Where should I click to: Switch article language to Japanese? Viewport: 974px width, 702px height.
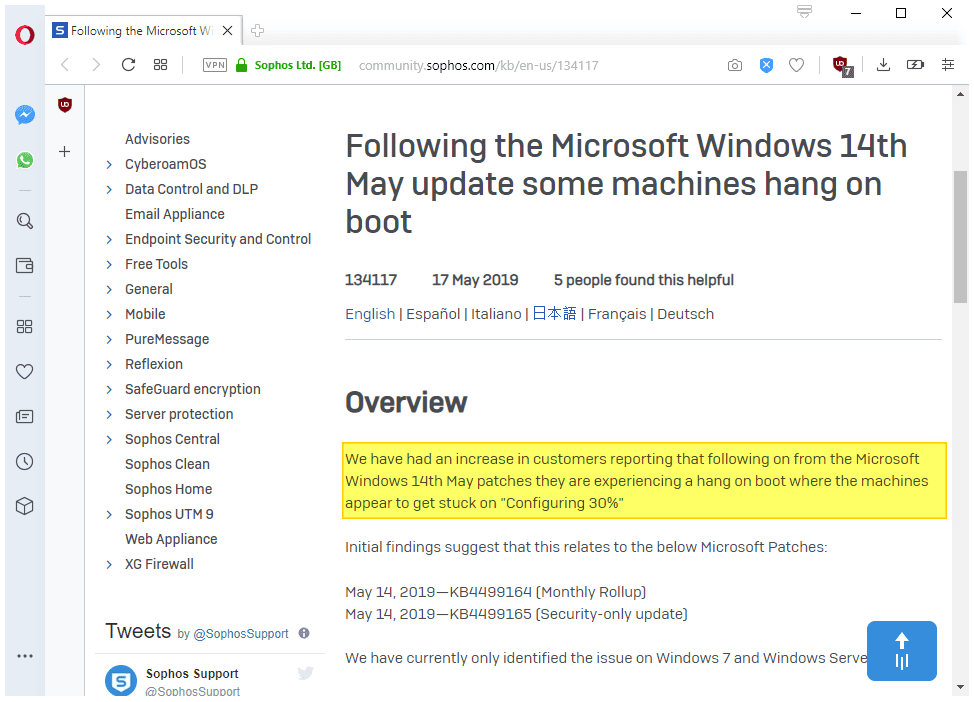coord(554,314)
